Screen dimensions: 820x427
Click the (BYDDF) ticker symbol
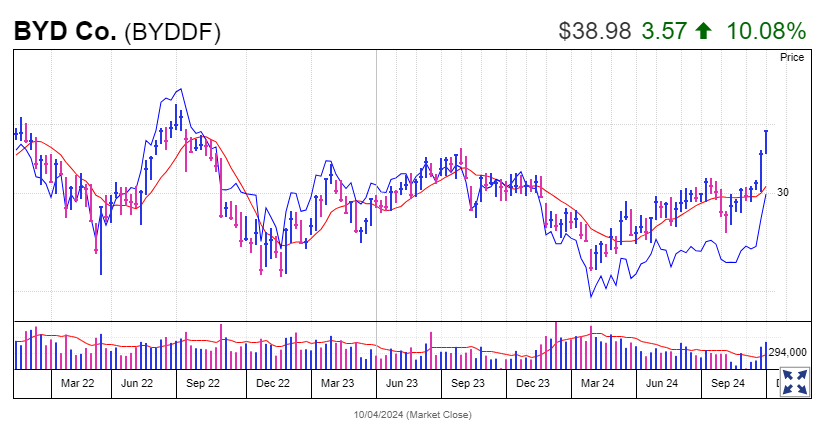point(173,32)
